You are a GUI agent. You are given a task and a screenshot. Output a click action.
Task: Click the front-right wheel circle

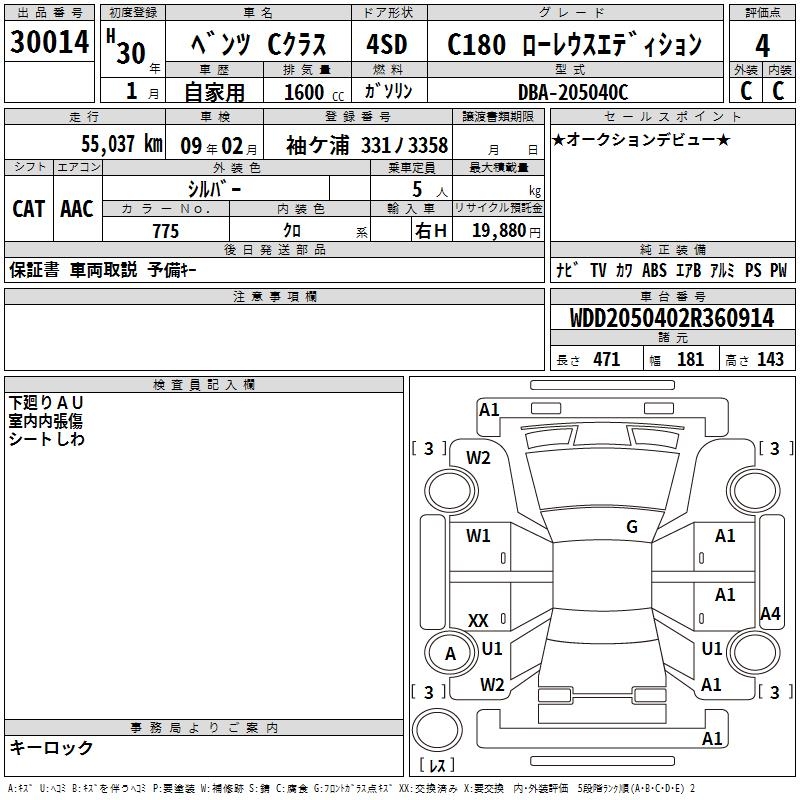point(753,491)
